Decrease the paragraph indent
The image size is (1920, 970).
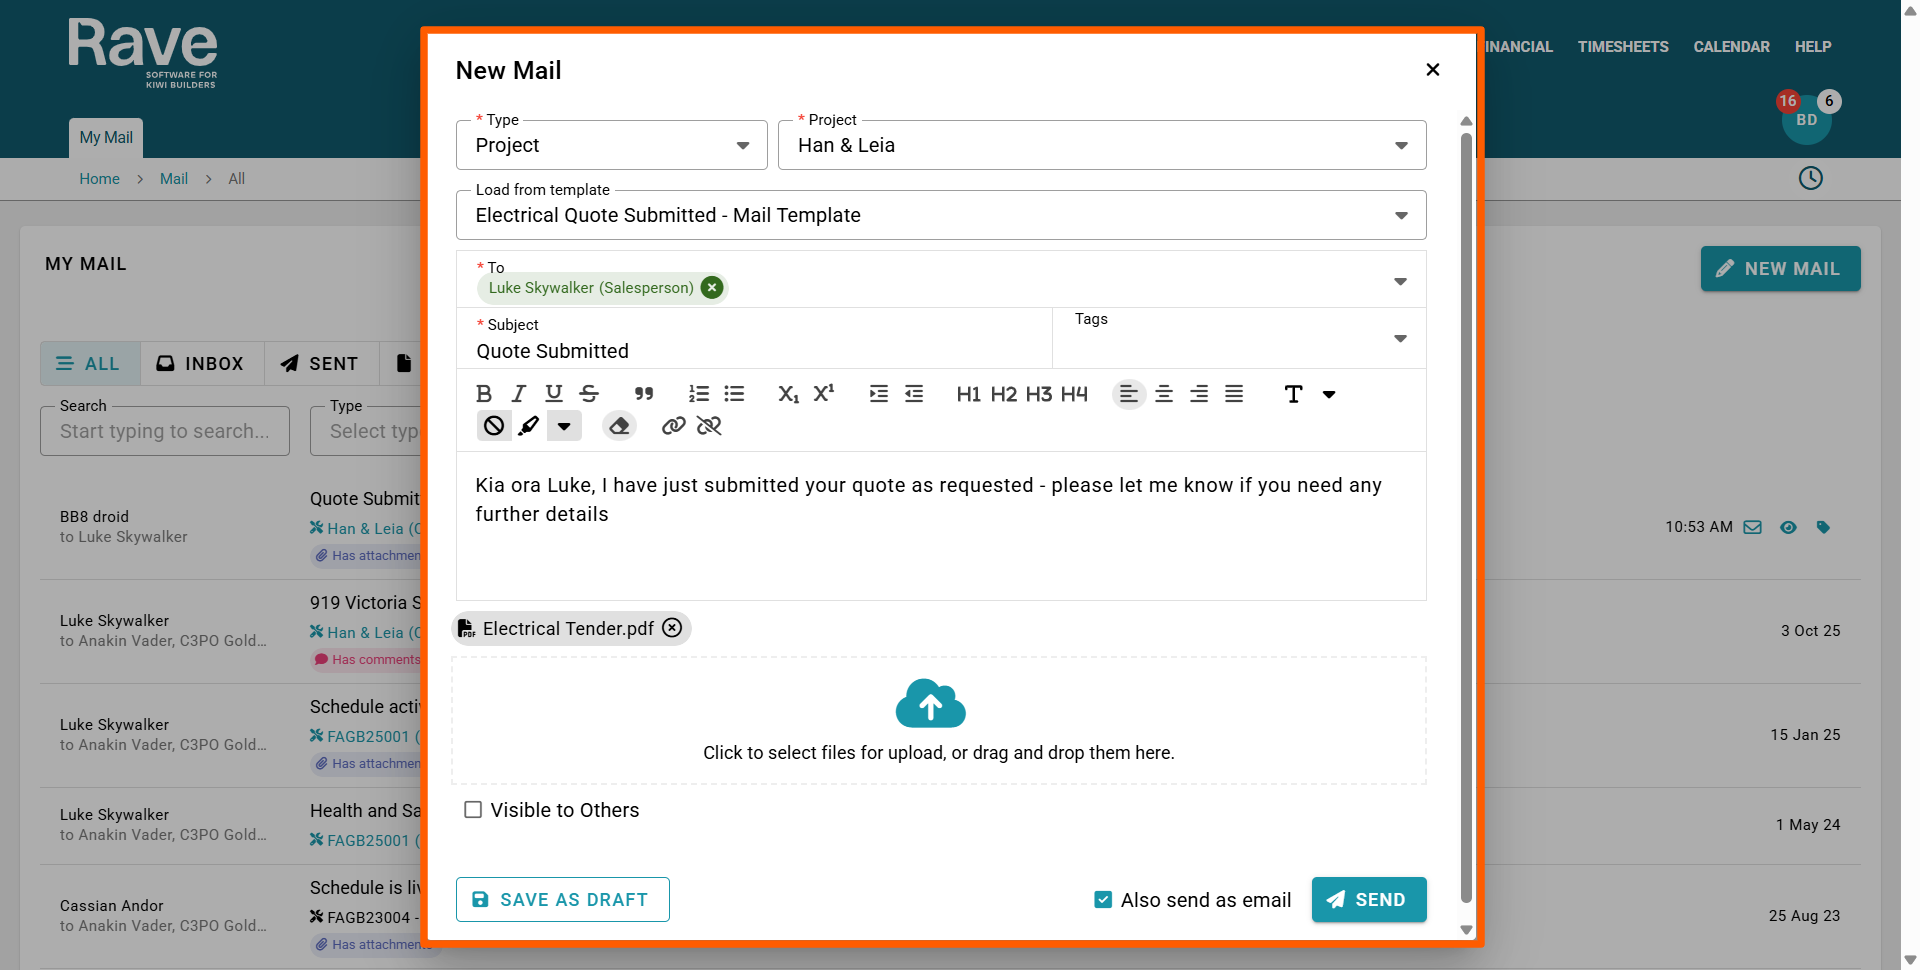(x=914, y=394)
